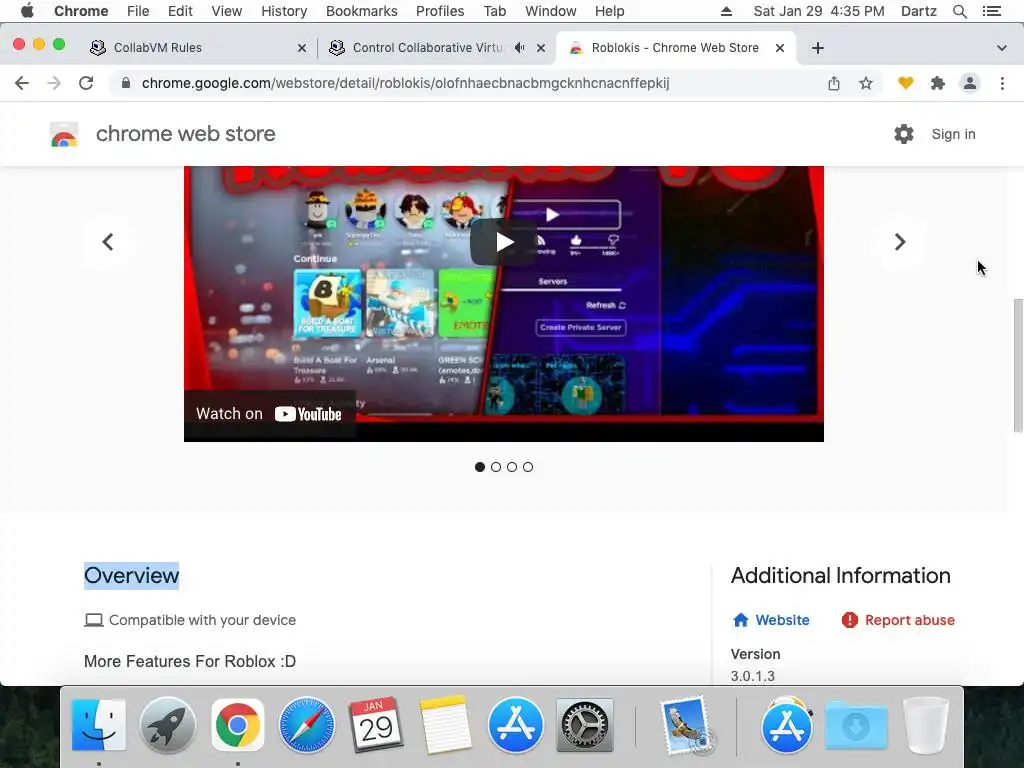
Task: Click the Chrome Web Store logo
Action: (64, 134)
